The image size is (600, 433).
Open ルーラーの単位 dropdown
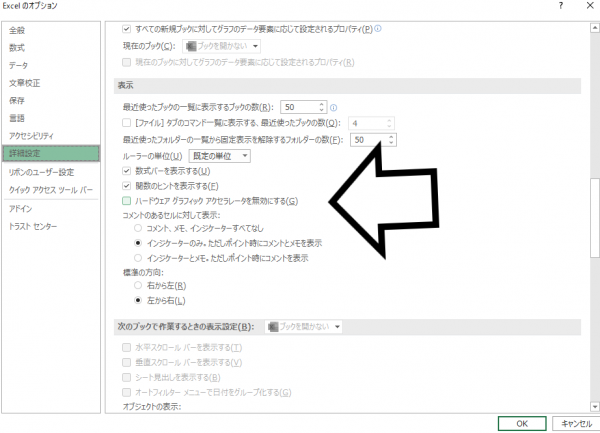pyautogui.click(x=220, y=156)
